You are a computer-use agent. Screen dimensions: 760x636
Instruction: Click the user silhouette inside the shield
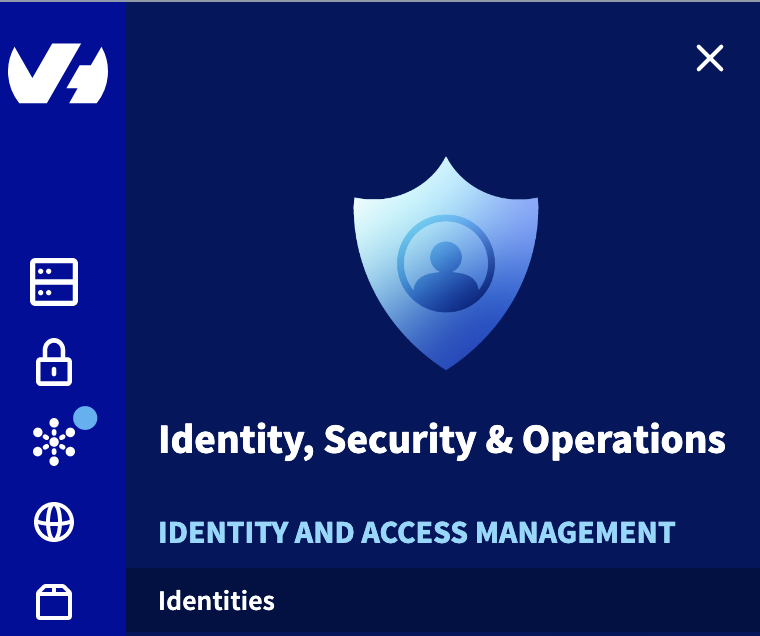point(445,272)
